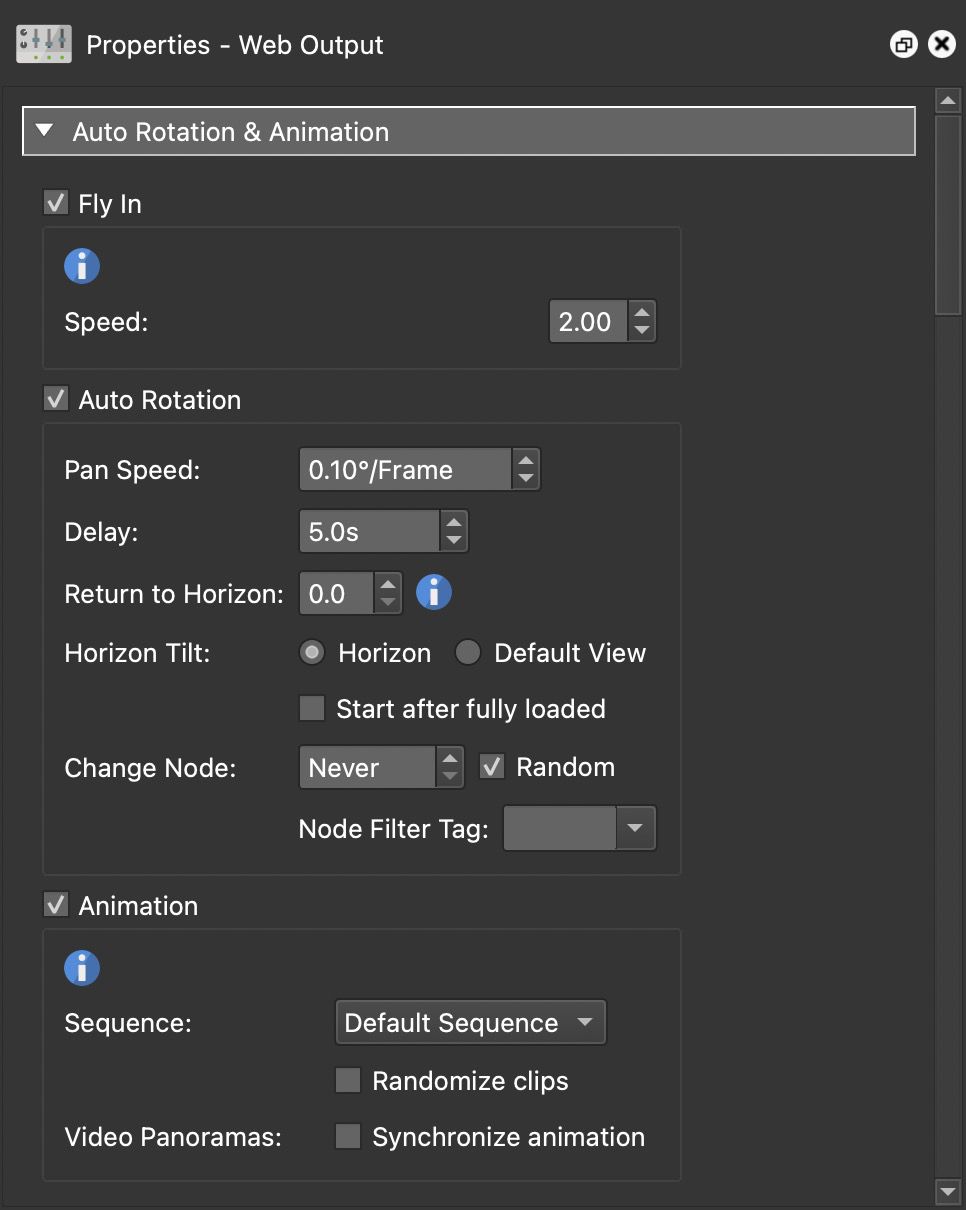Select the Default View radio button

coord(467,652)
